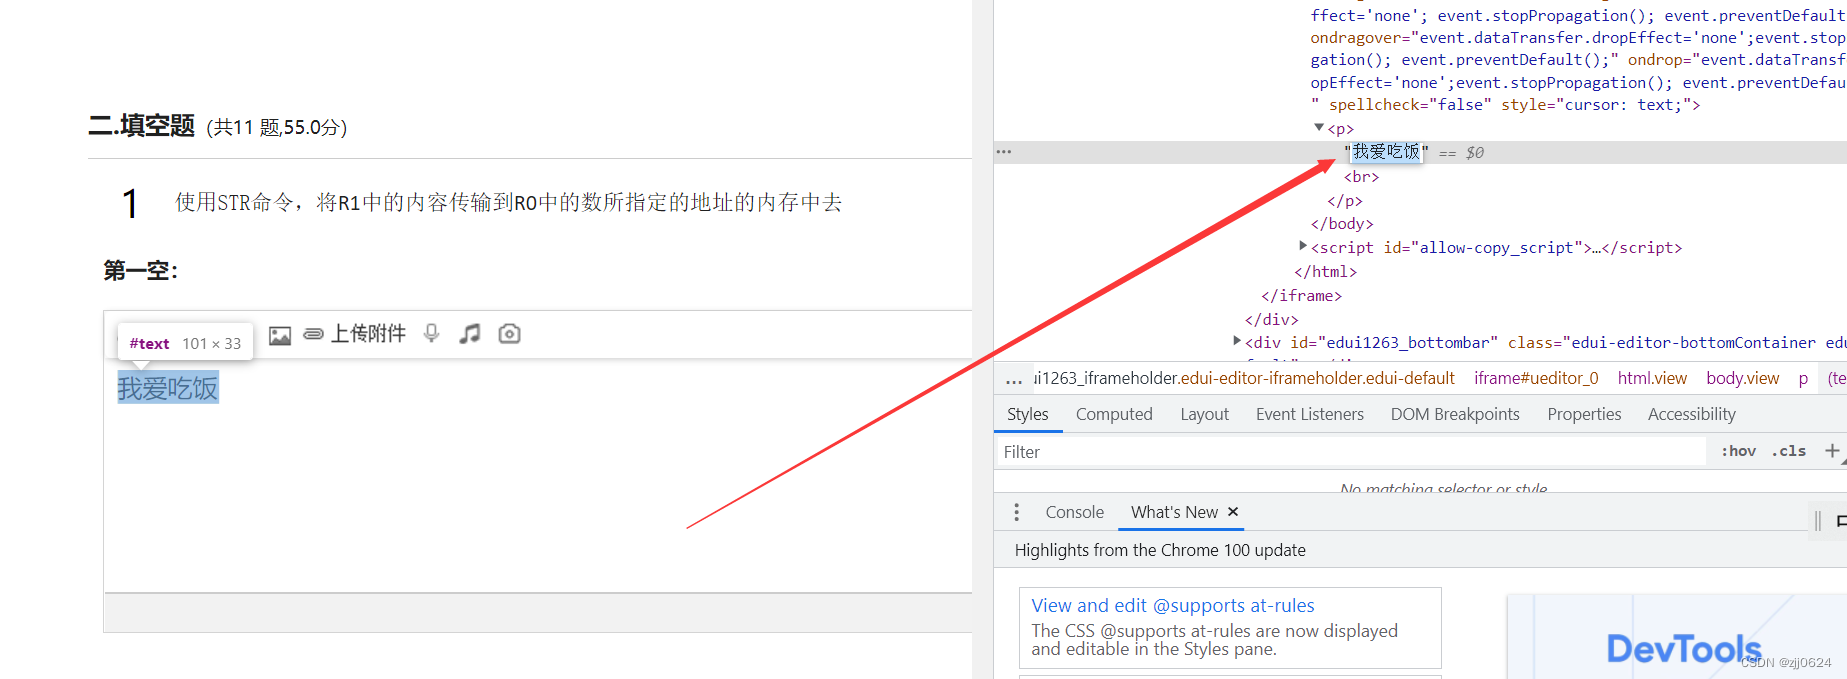This screenshot has height=679, width=1847.
Task: Click the 第一空 label
Action: tap(141, 271)
